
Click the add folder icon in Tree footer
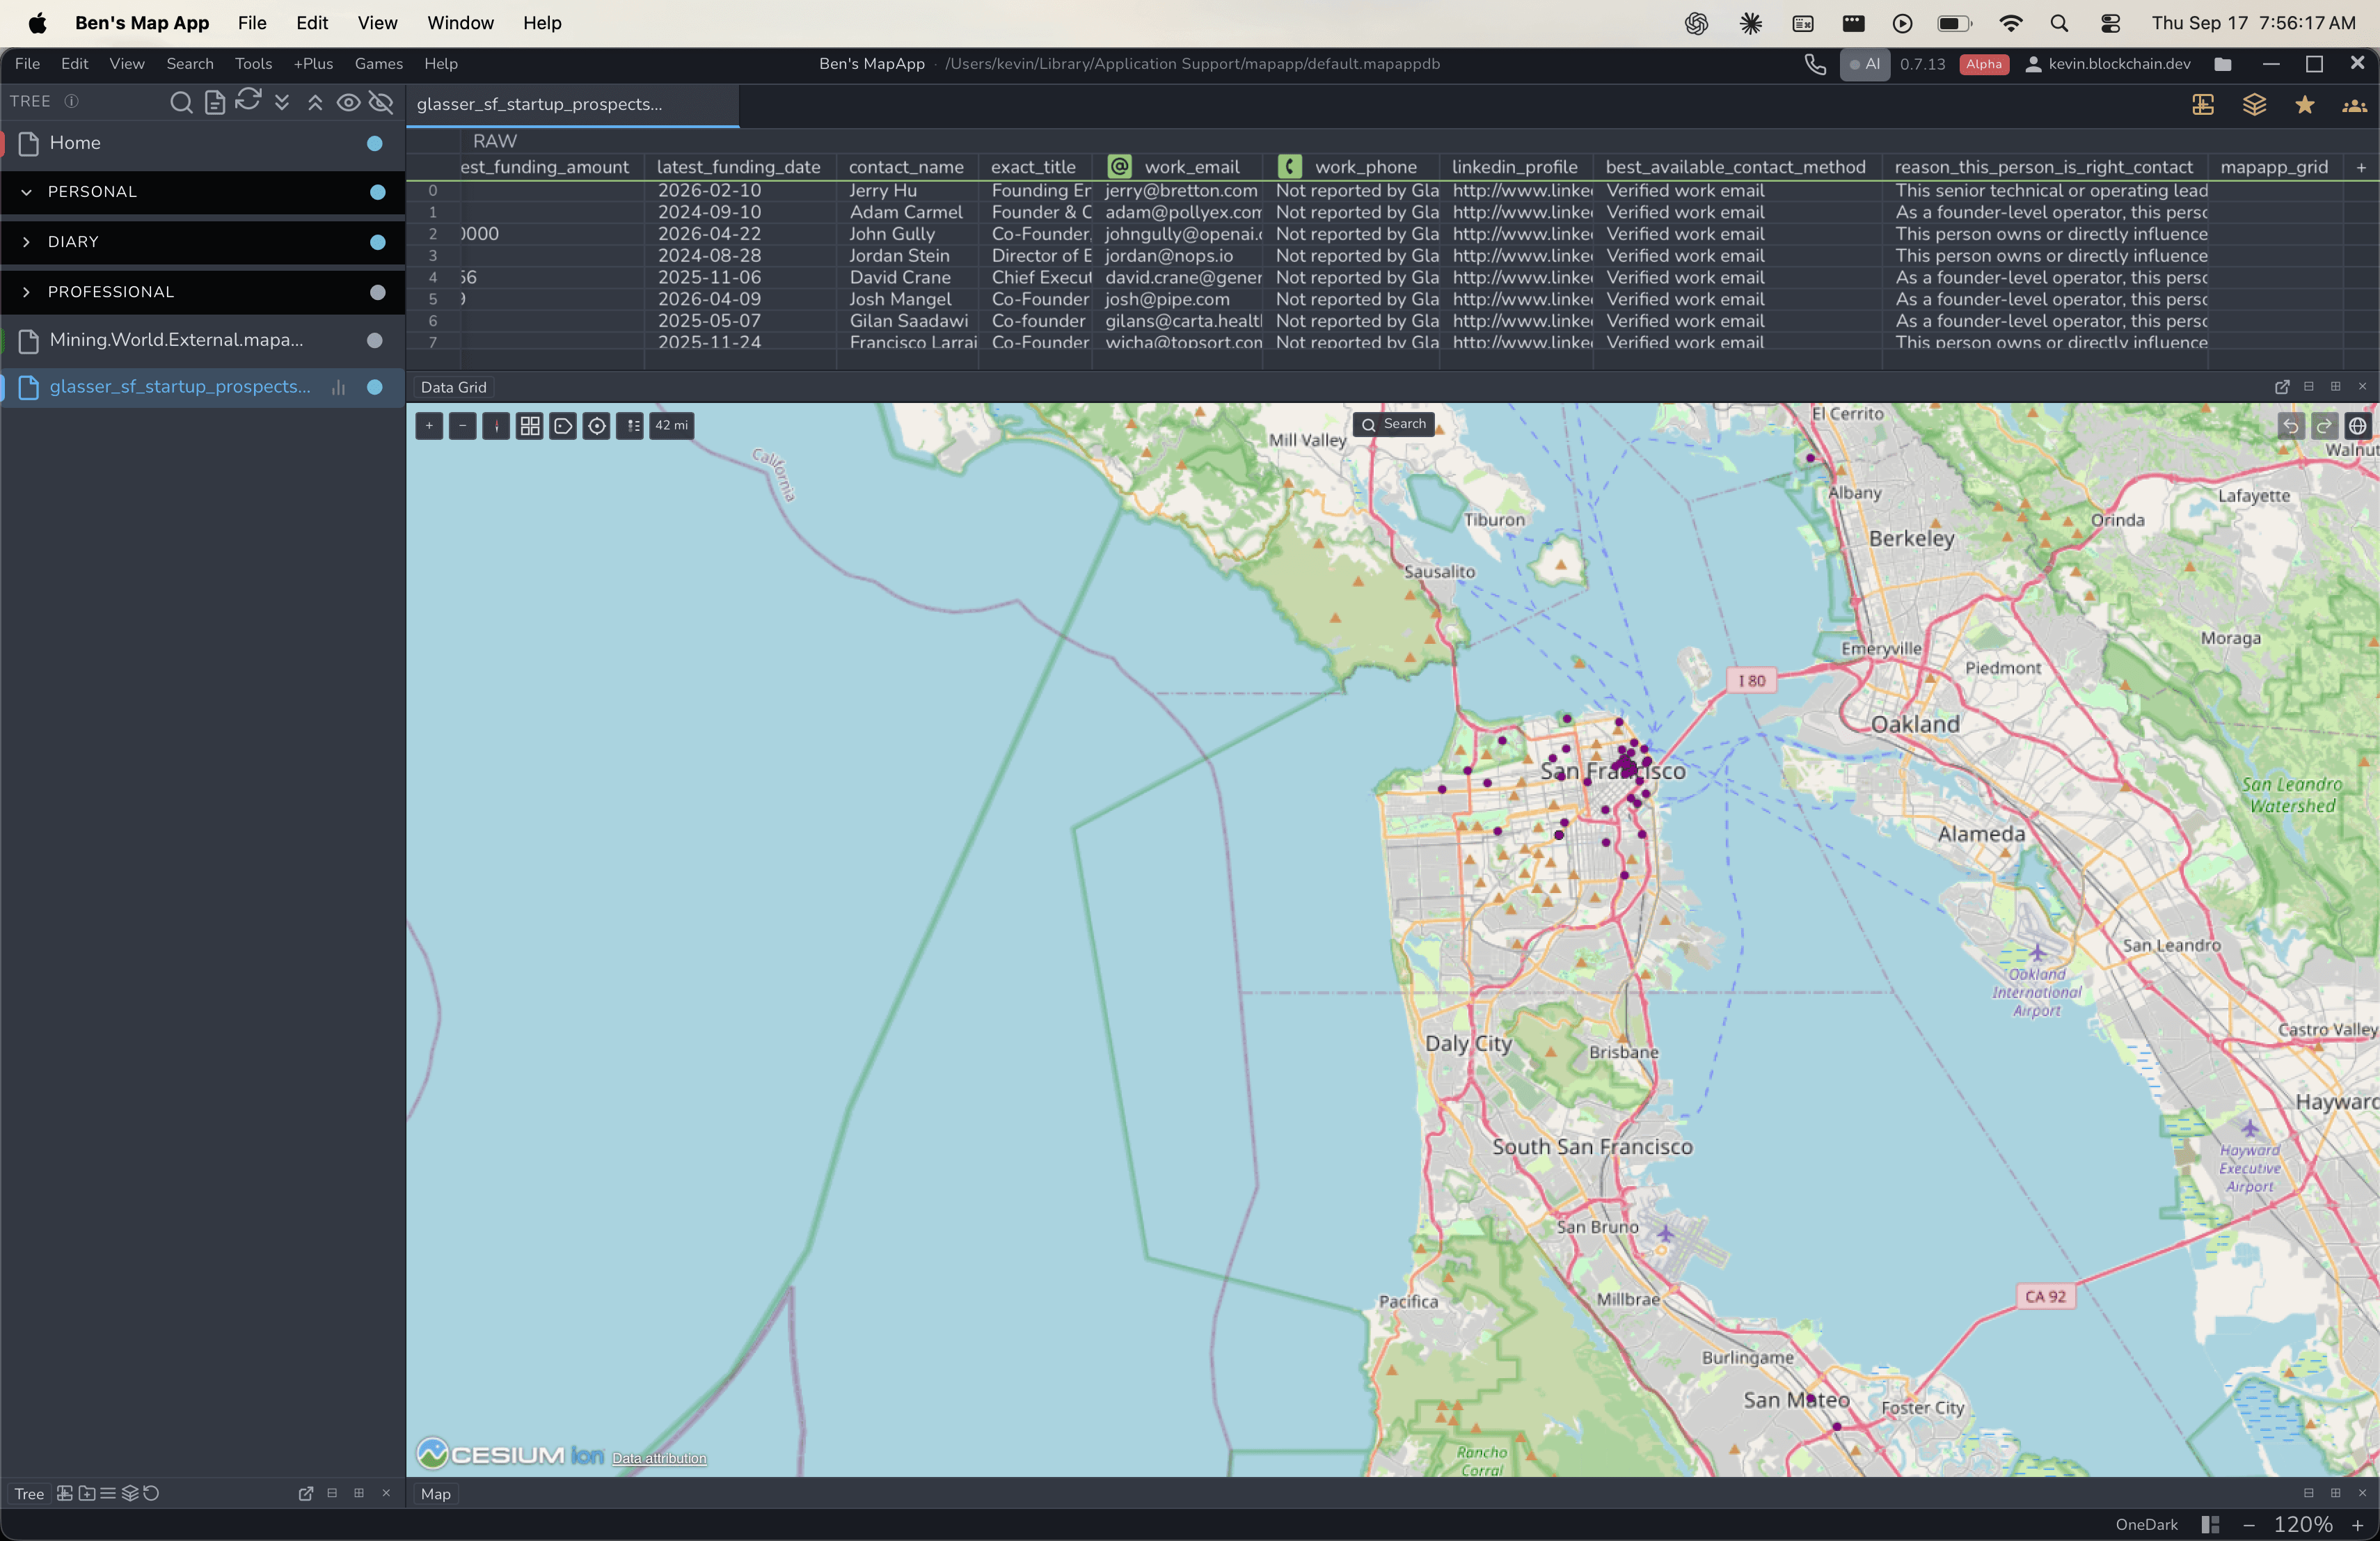[87, 1494]
